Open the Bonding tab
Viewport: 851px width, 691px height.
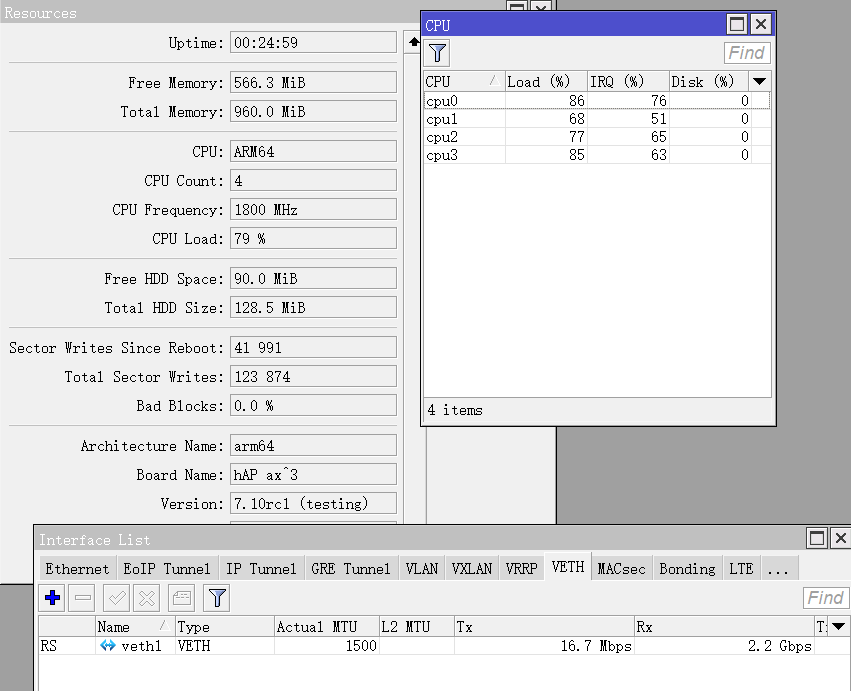coord(687,568)
